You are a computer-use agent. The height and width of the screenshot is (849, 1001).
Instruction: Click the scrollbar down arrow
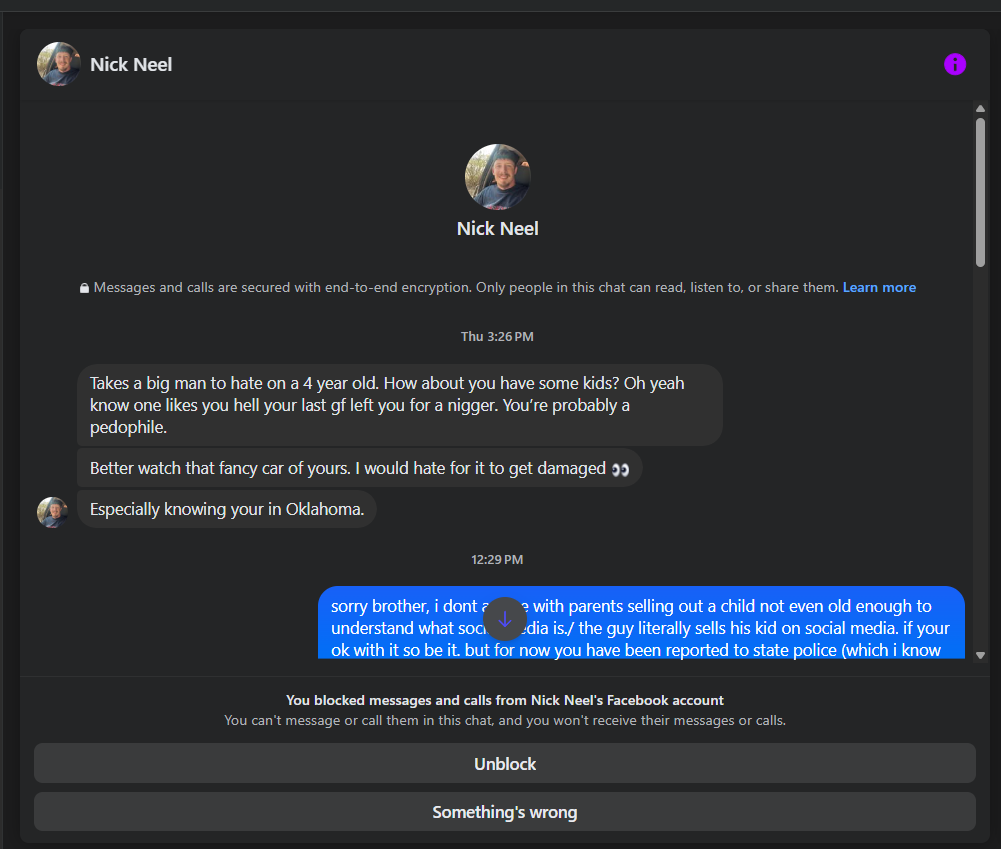980,655
